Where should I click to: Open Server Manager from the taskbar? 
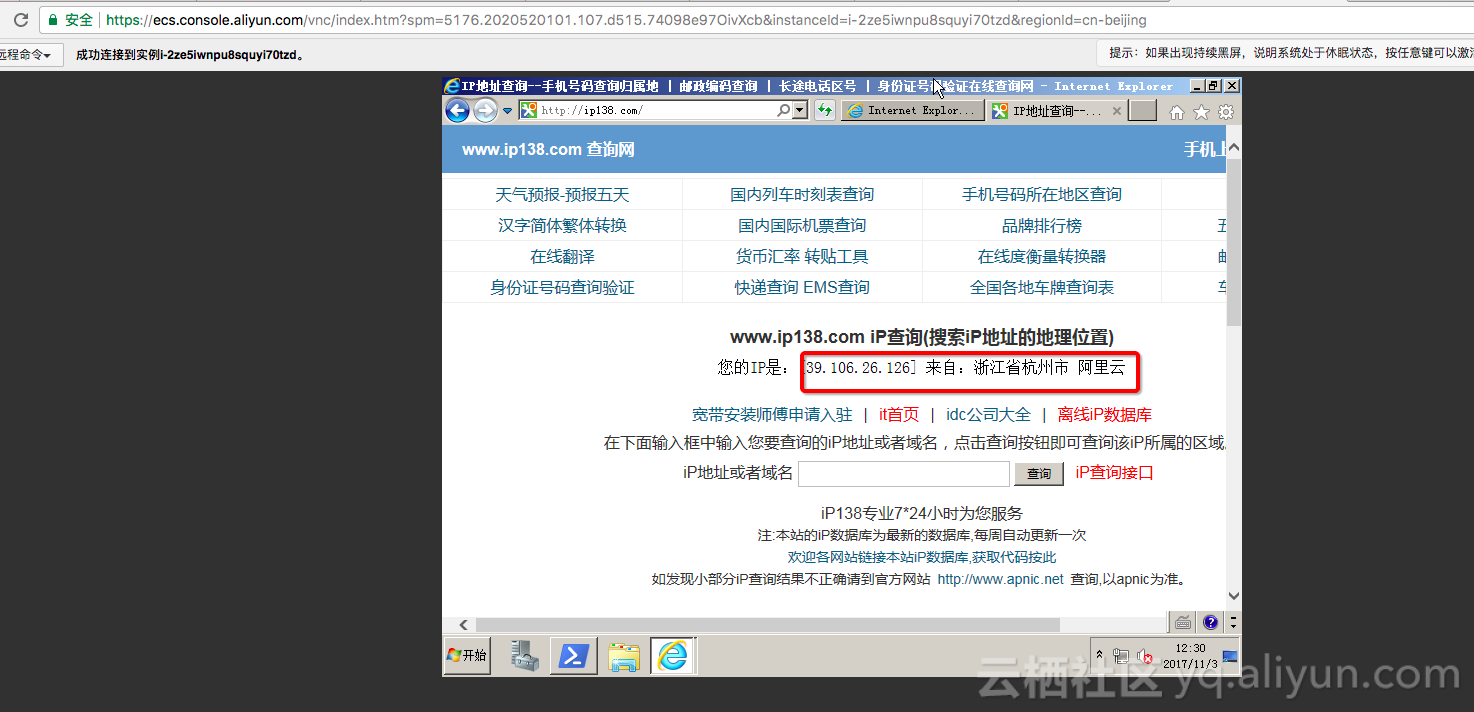point(525,656)
